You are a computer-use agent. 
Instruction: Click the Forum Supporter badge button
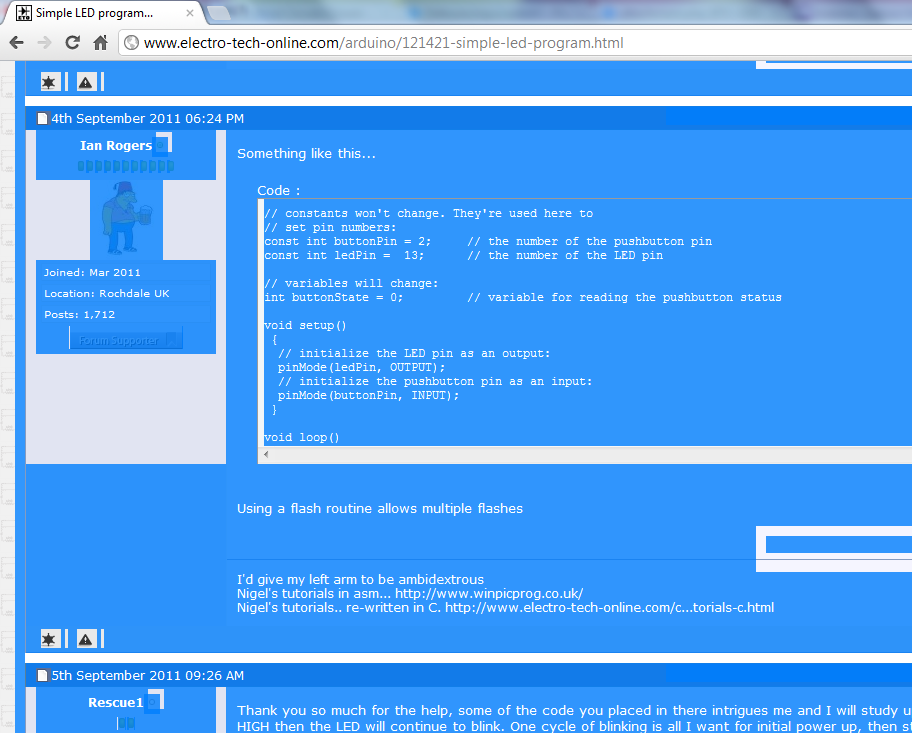tap(126, 340)
